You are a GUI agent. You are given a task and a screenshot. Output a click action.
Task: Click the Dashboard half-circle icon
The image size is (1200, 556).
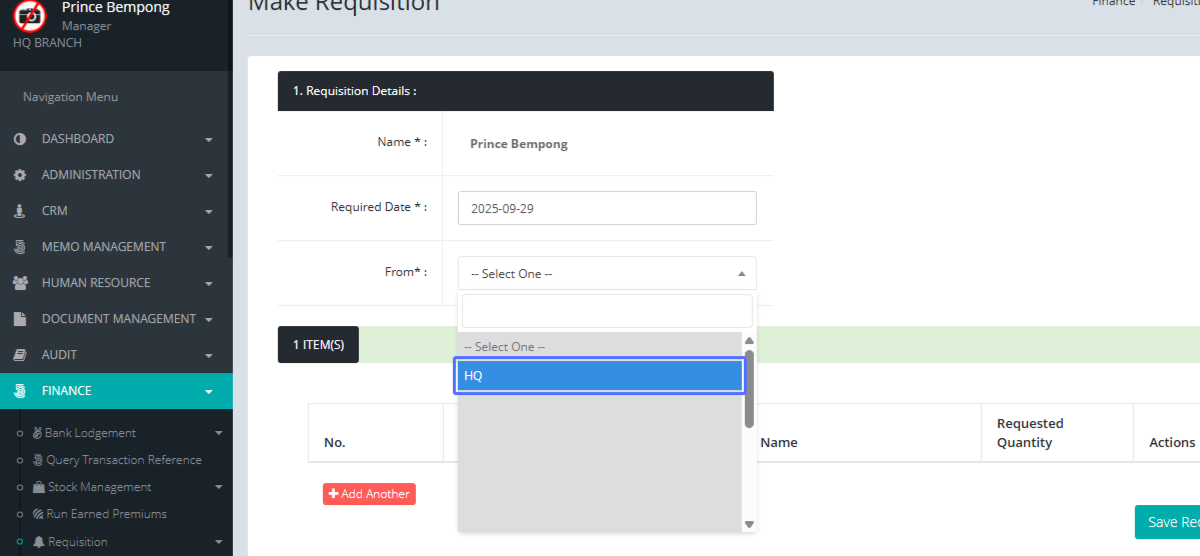click(x=20, y=139)
